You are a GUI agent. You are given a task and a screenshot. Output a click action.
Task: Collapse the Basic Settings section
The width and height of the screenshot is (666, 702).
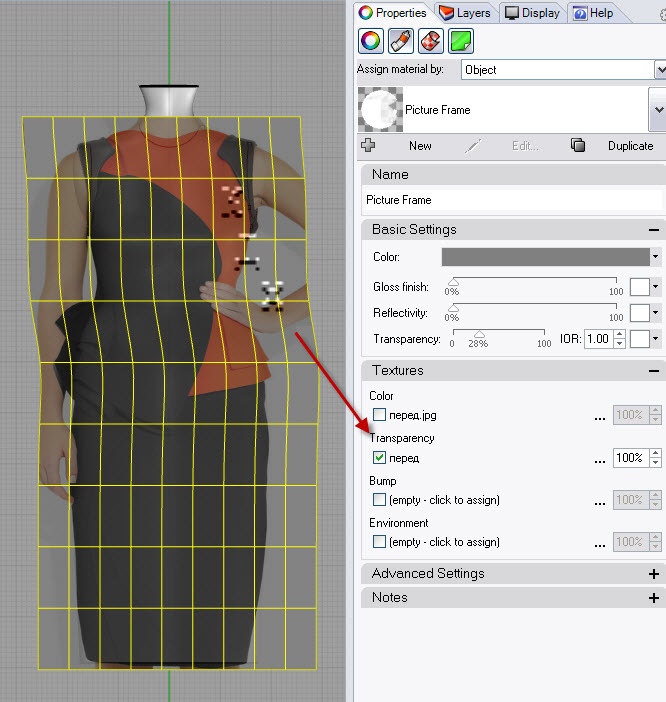[653, 230]
